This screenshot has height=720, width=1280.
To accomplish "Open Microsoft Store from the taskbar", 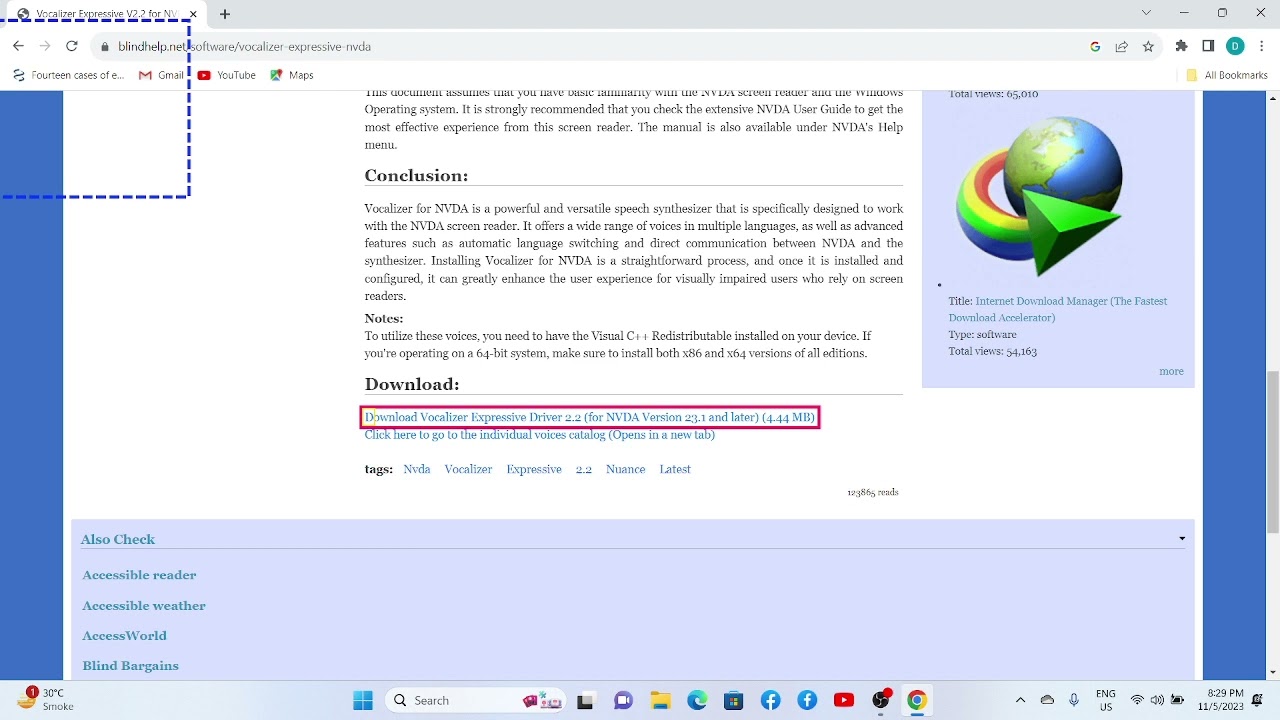I will point(734,701).
